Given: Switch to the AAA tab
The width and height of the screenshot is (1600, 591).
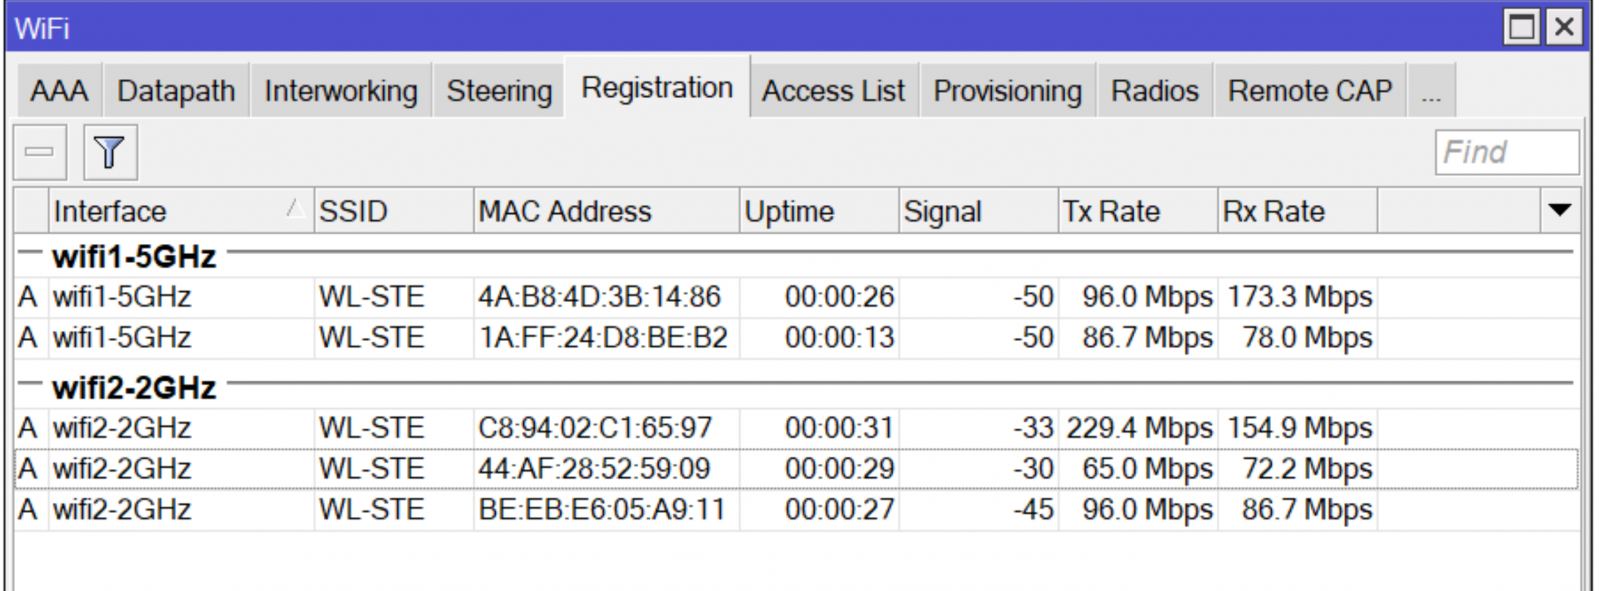Looking at the screenshot, I should tap(59, 91).
